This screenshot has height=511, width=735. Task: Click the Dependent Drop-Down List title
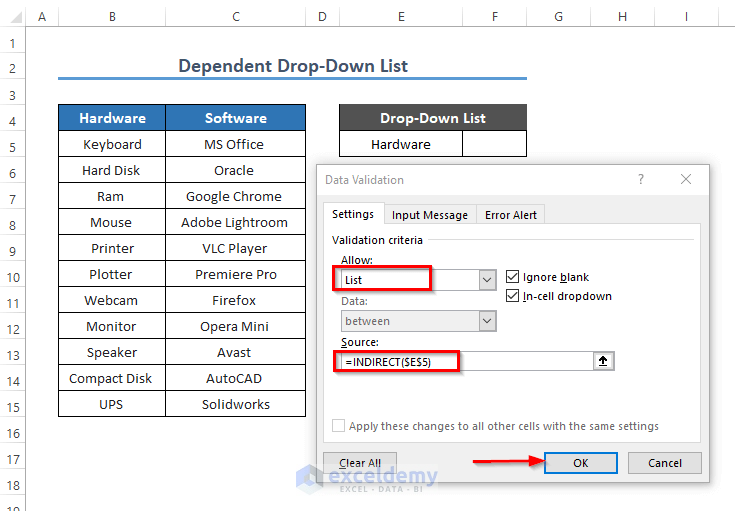293,66
